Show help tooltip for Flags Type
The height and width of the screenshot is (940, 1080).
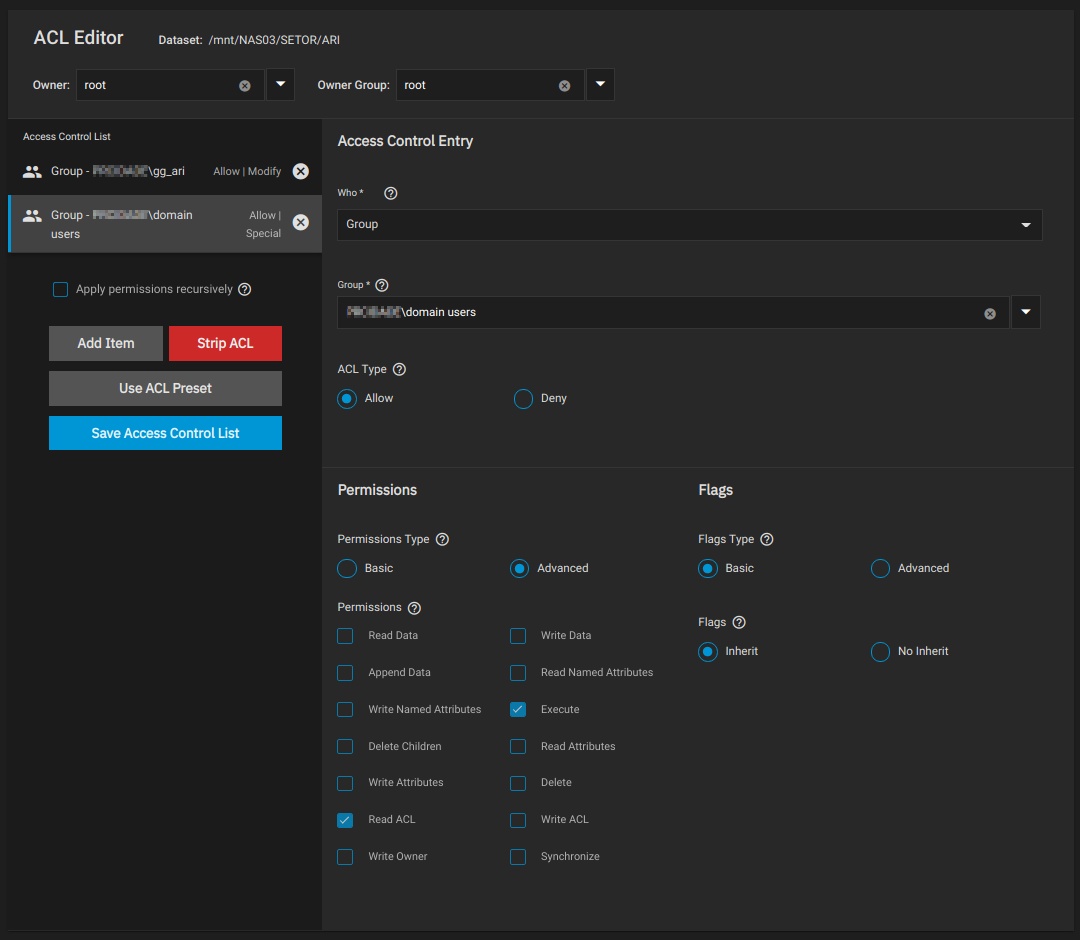pos(767,539)
